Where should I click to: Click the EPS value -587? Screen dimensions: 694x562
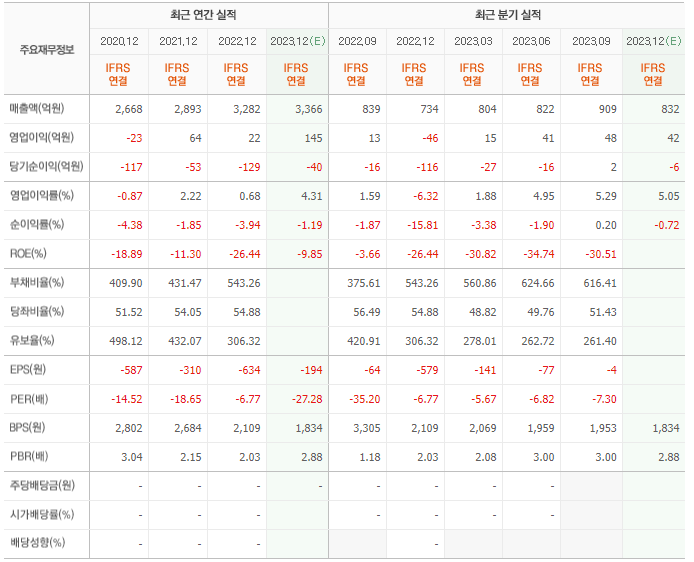point(131,370)
